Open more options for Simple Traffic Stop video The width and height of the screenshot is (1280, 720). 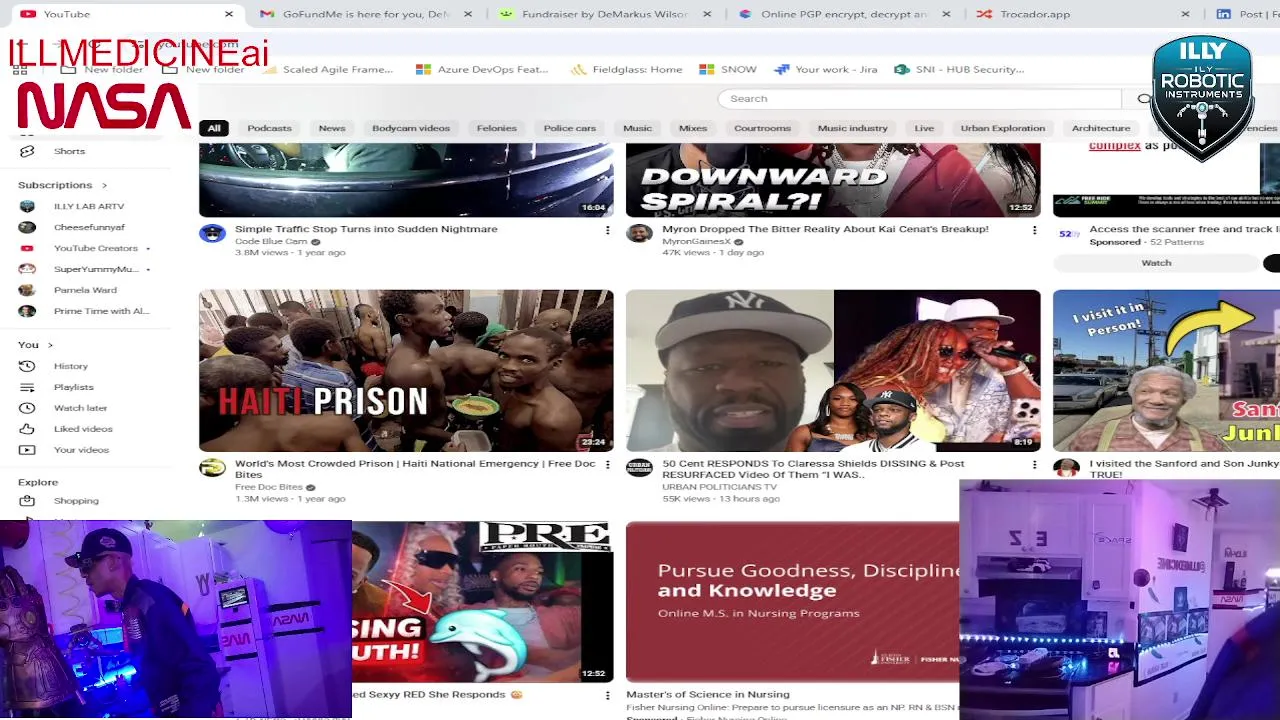click(607, 230)
